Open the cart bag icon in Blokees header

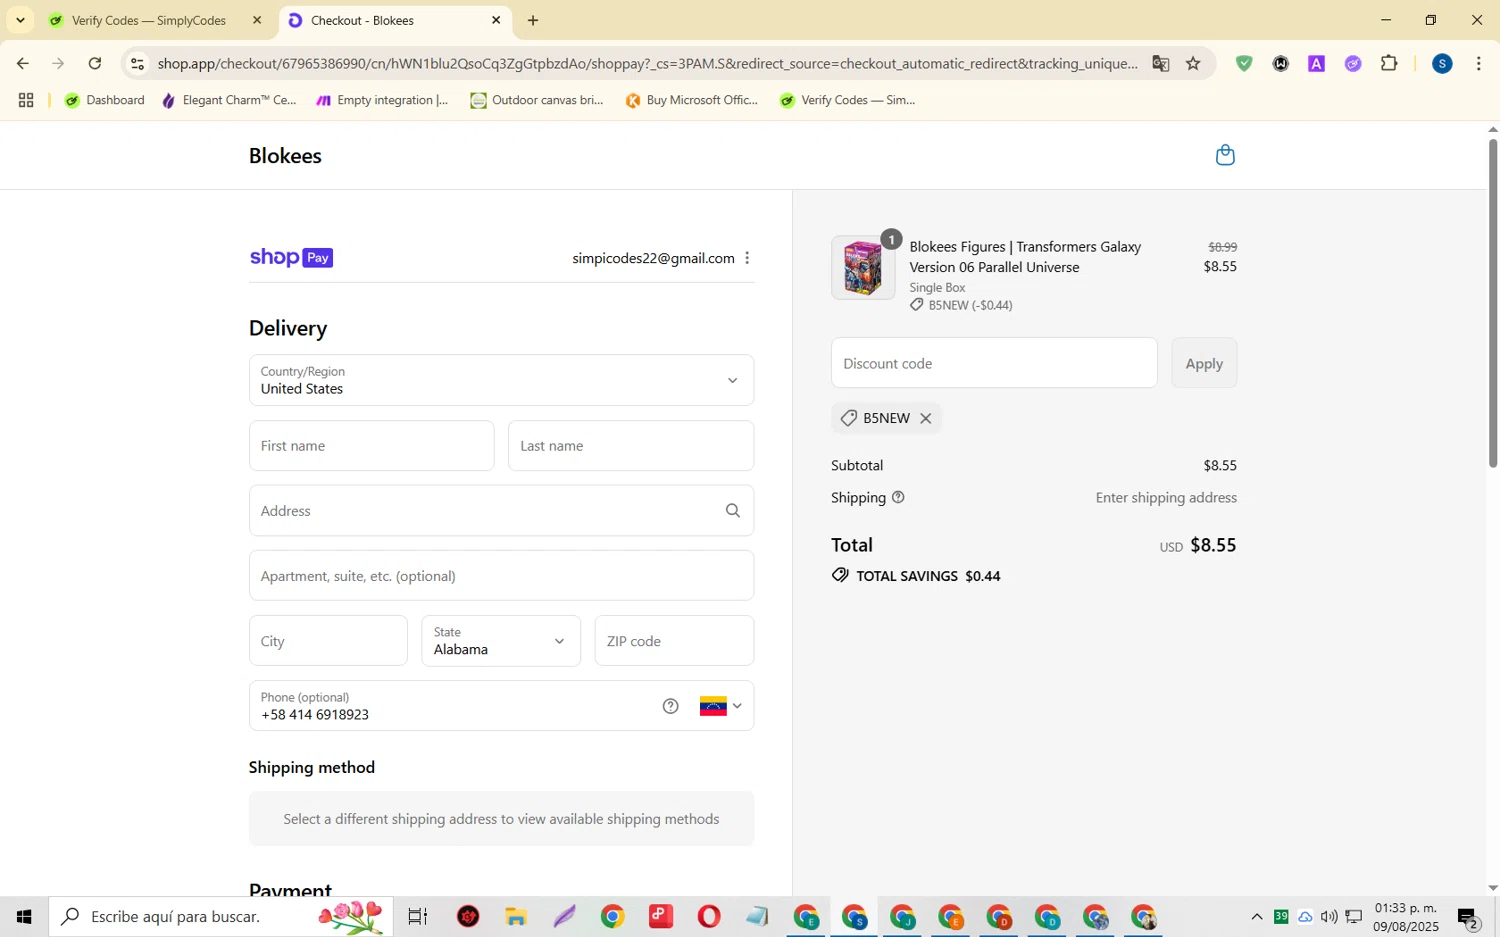(1225, 155)
